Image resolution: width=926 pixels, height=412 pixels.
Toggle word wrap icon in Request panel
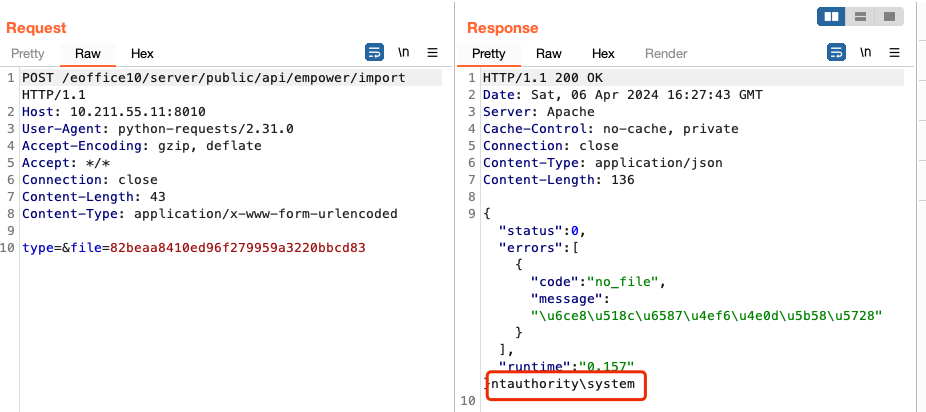coord(374,53)
